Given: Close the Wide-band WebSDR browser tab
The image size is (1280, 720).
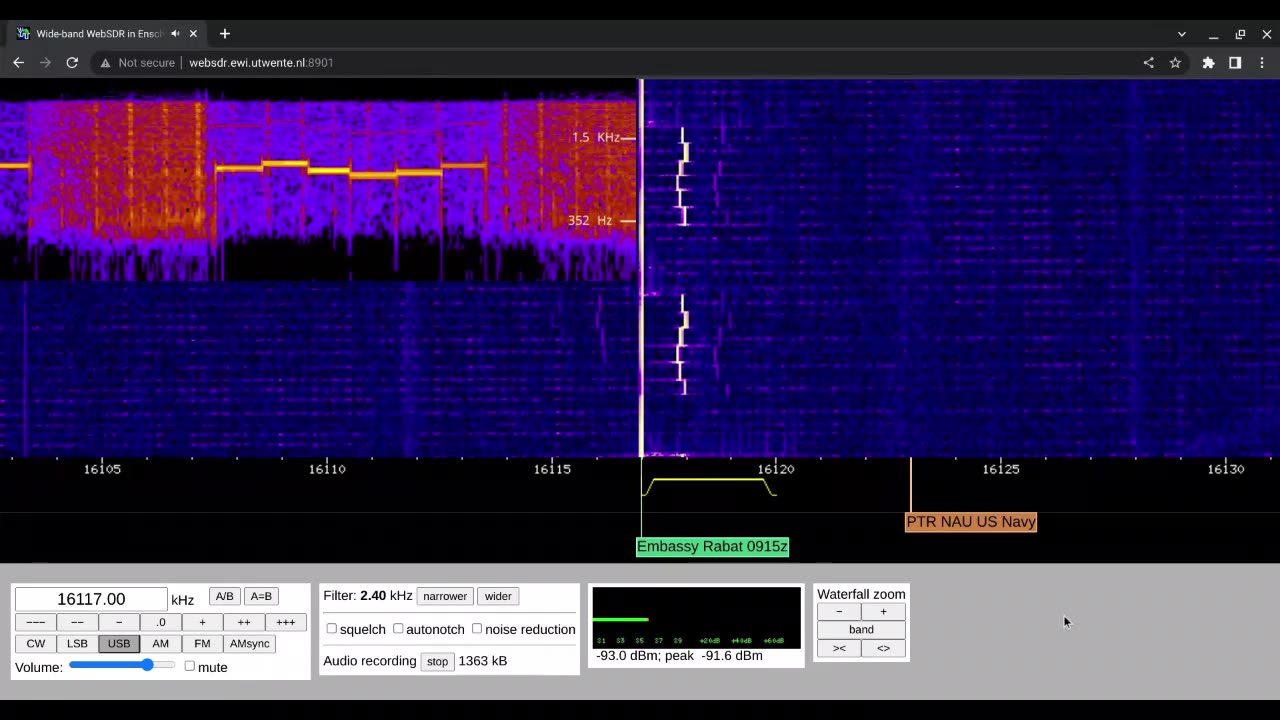Looking at the screenshot, I should click(193, 34).
